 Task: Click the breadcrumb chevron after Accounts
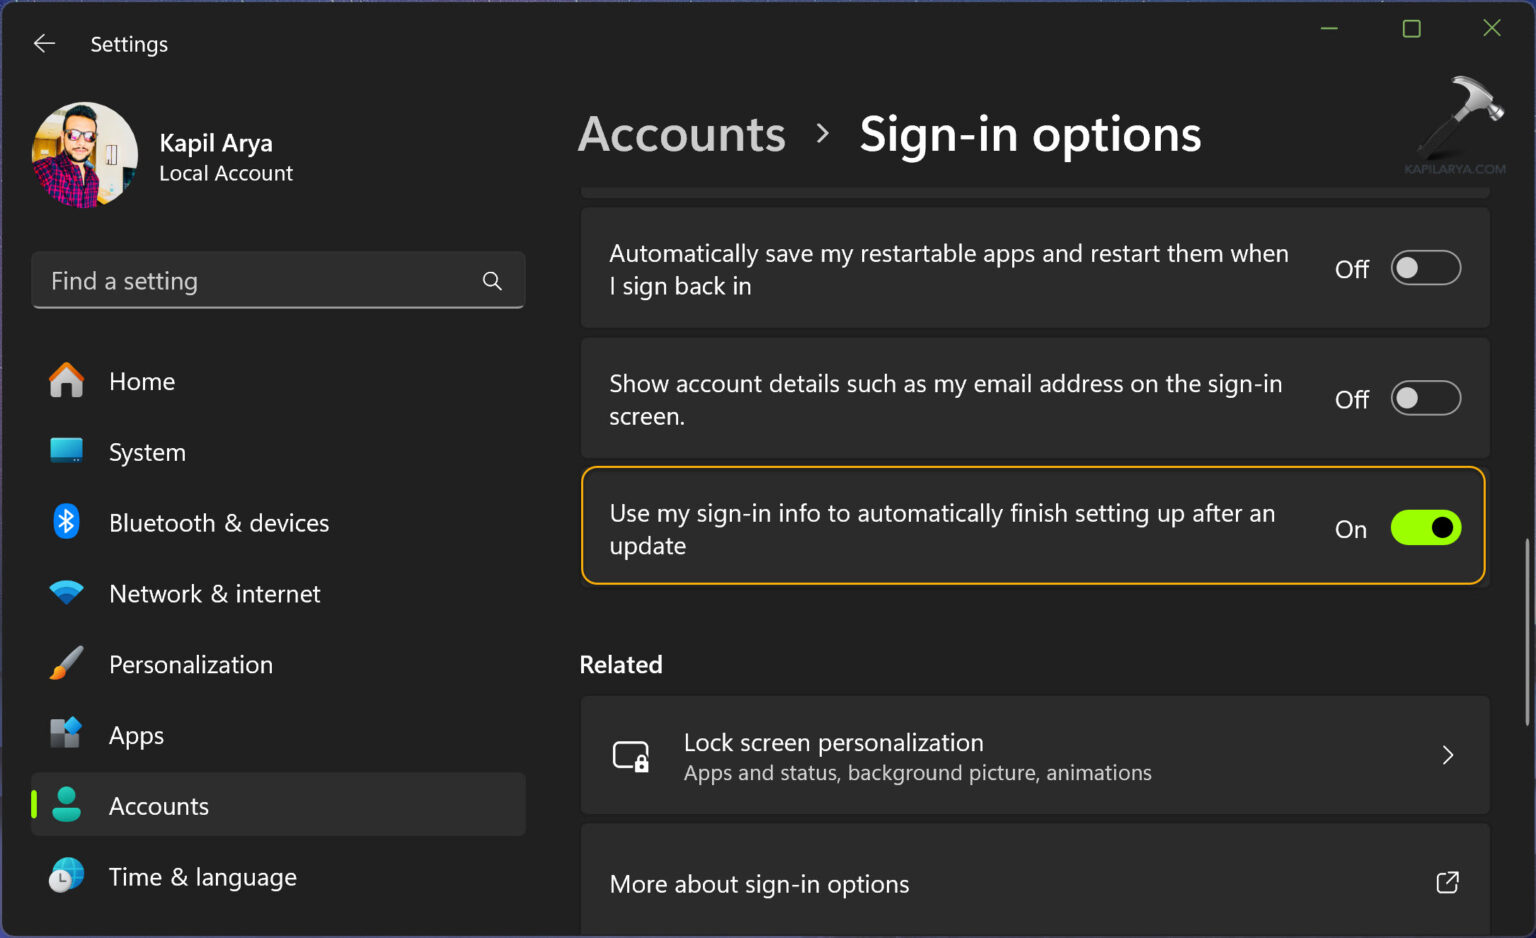[x=823, y=133]
